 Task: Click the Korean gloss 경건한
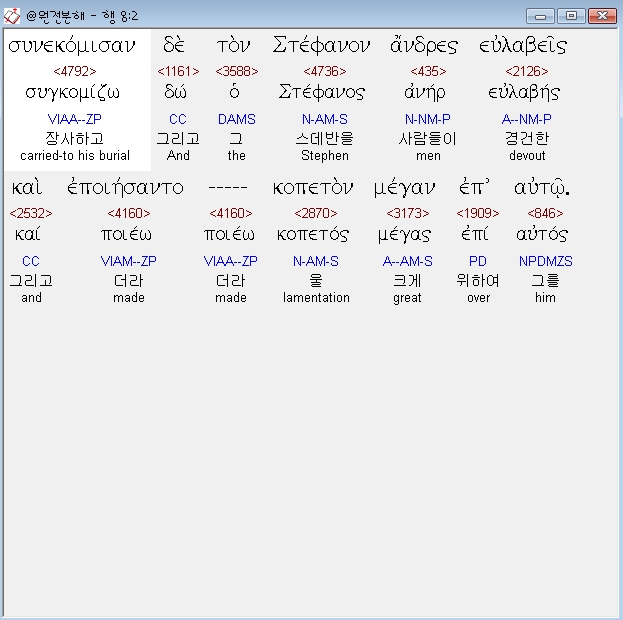(x=527, y=138)
